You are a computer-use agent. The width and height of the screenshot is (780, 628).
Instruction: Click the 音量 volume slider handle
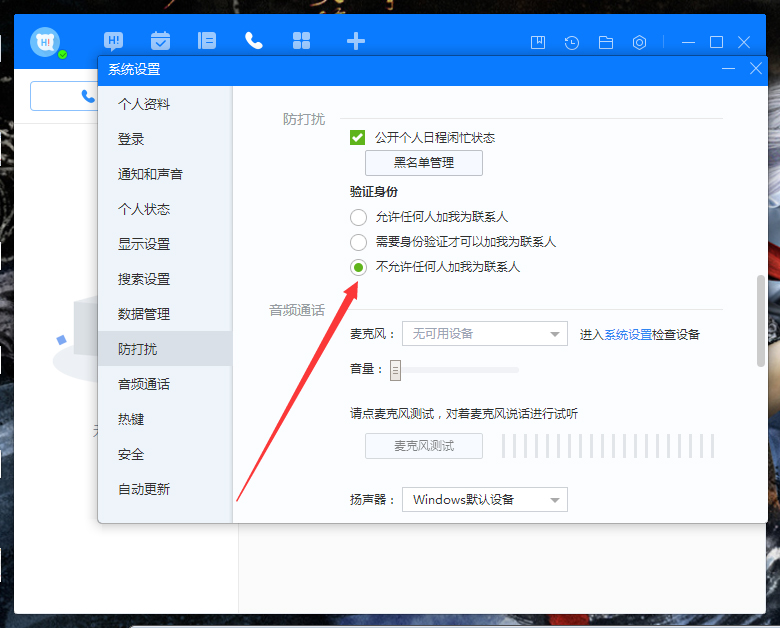395,370
